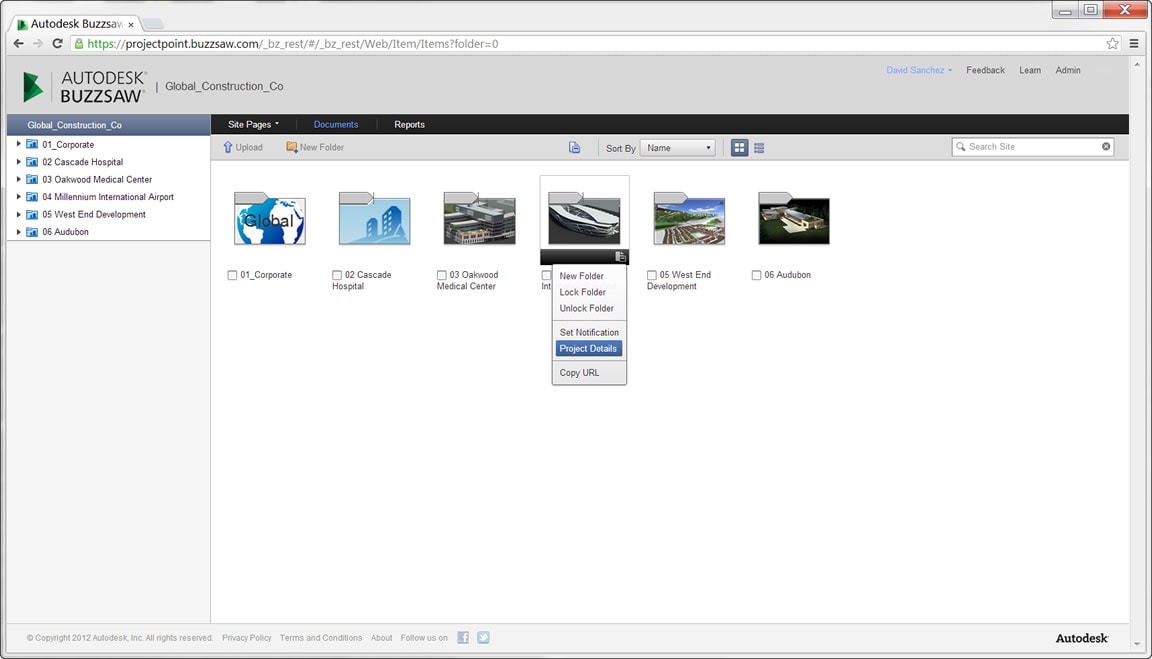Go back to the previous page

click(18, 43)
